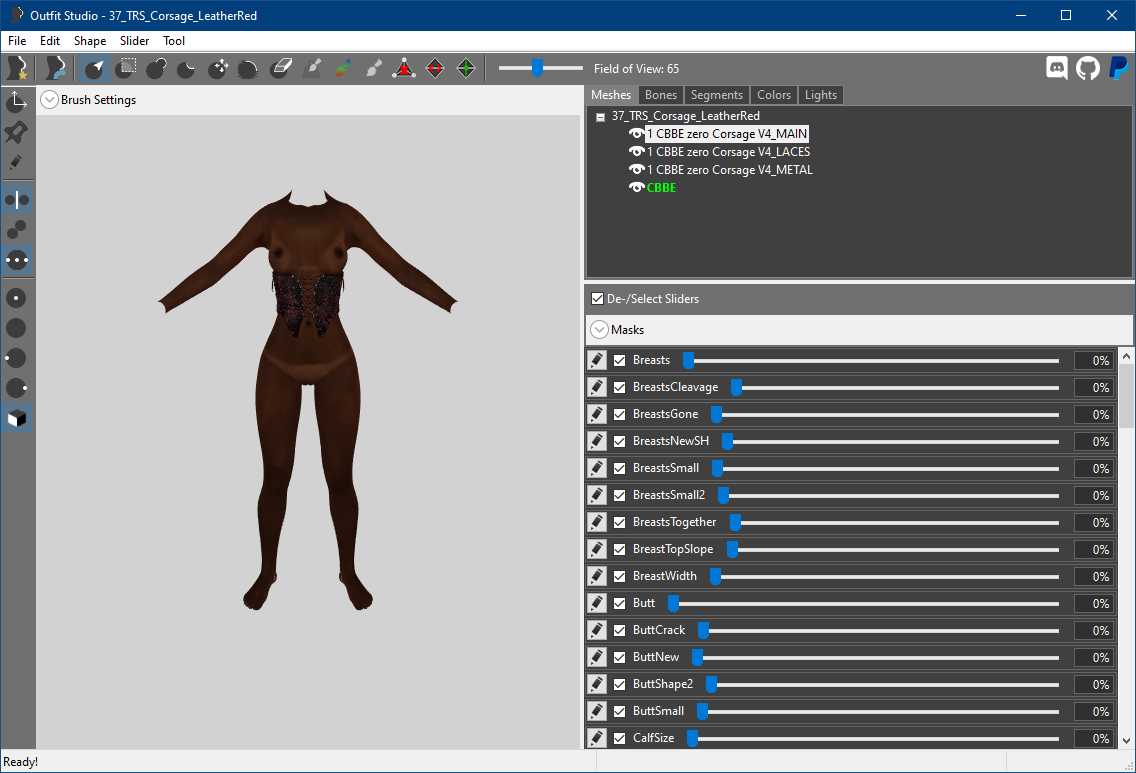
Task: Select the Smooth brush tool
Action: click(x=248, y=68)
